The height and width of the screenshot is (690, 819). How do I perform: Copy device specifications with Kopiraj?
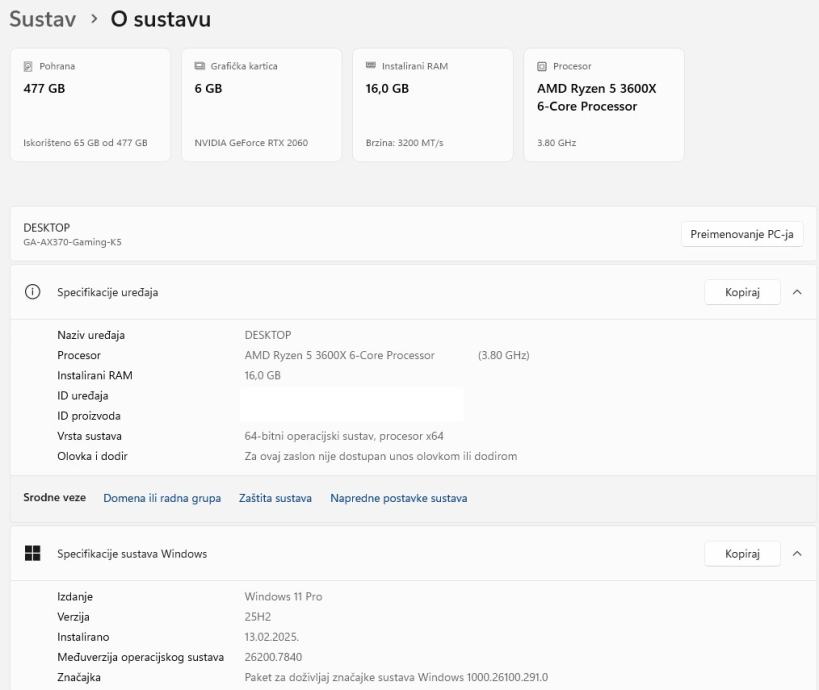pyautogui.click(x=742, y=293)
